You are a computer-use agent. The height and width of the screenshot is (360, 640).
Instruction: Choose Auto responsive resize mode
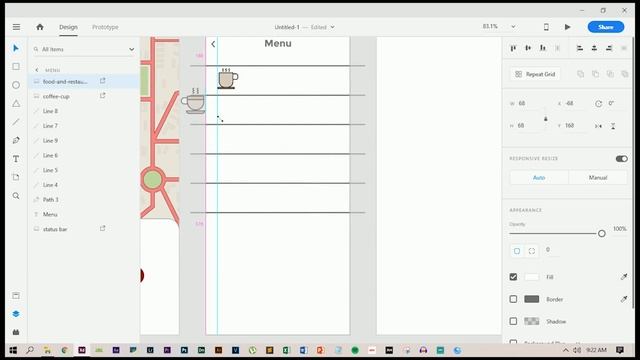539,178
